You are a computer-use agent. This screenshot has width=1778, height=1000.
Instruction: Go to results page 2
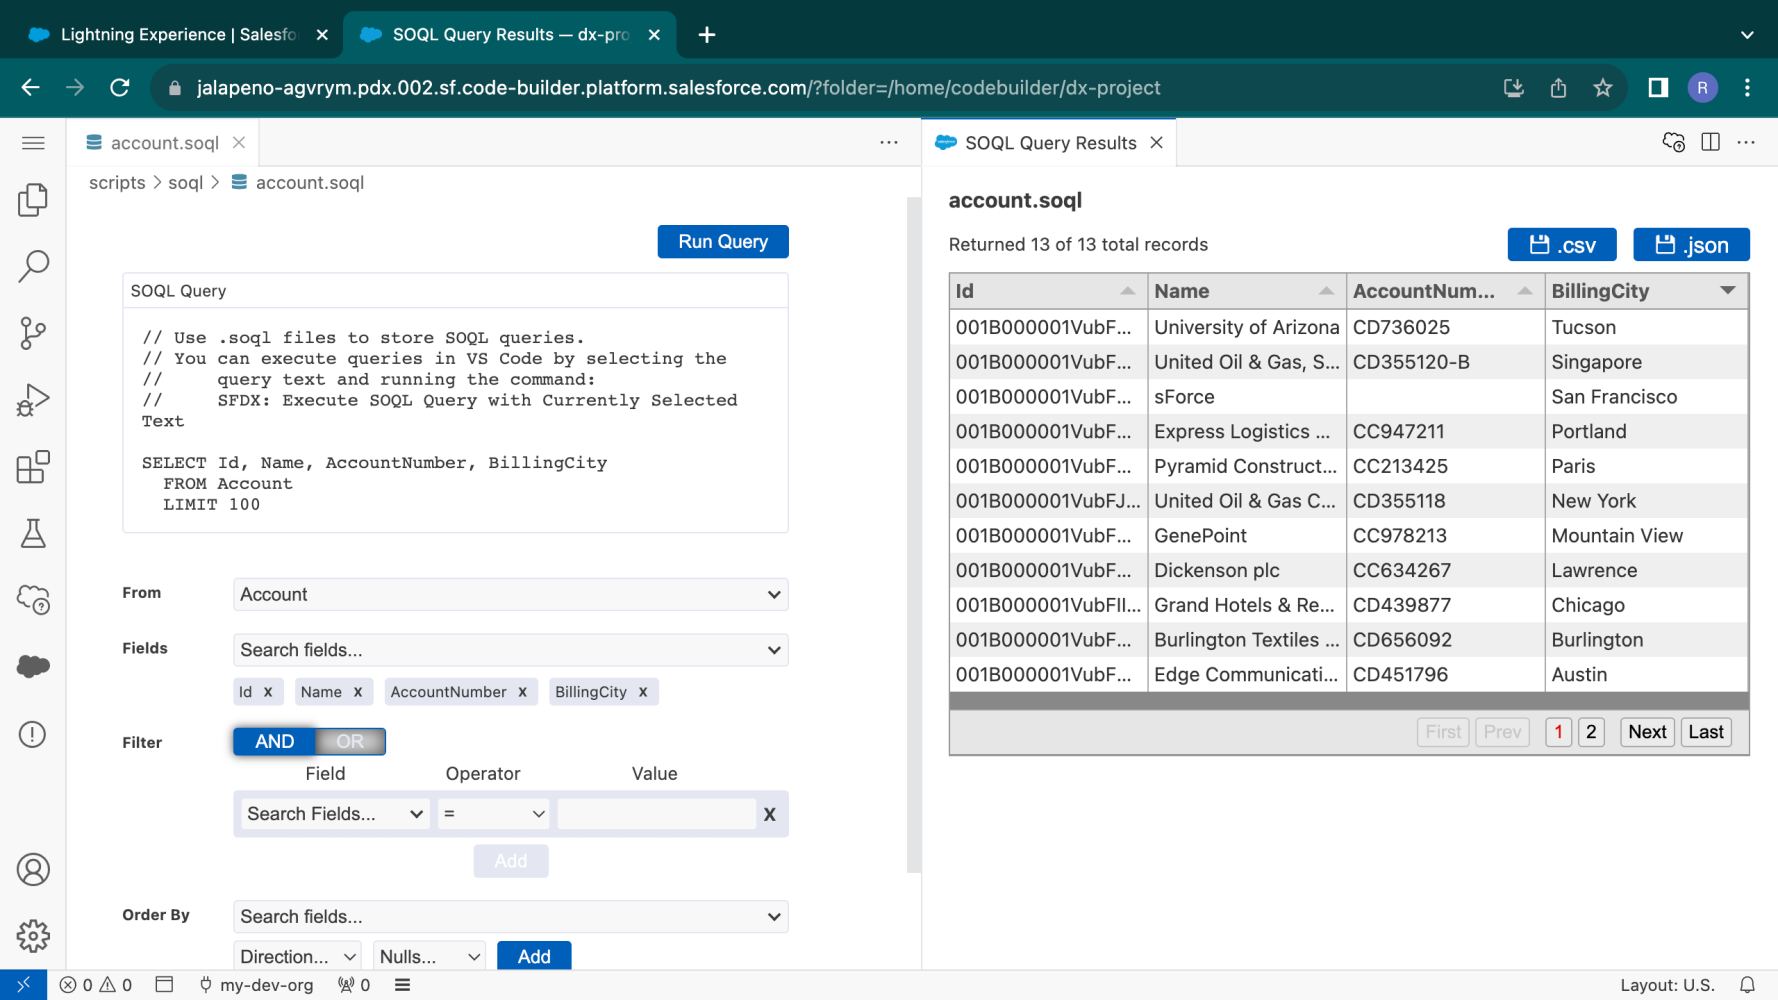coord(1591,732)
